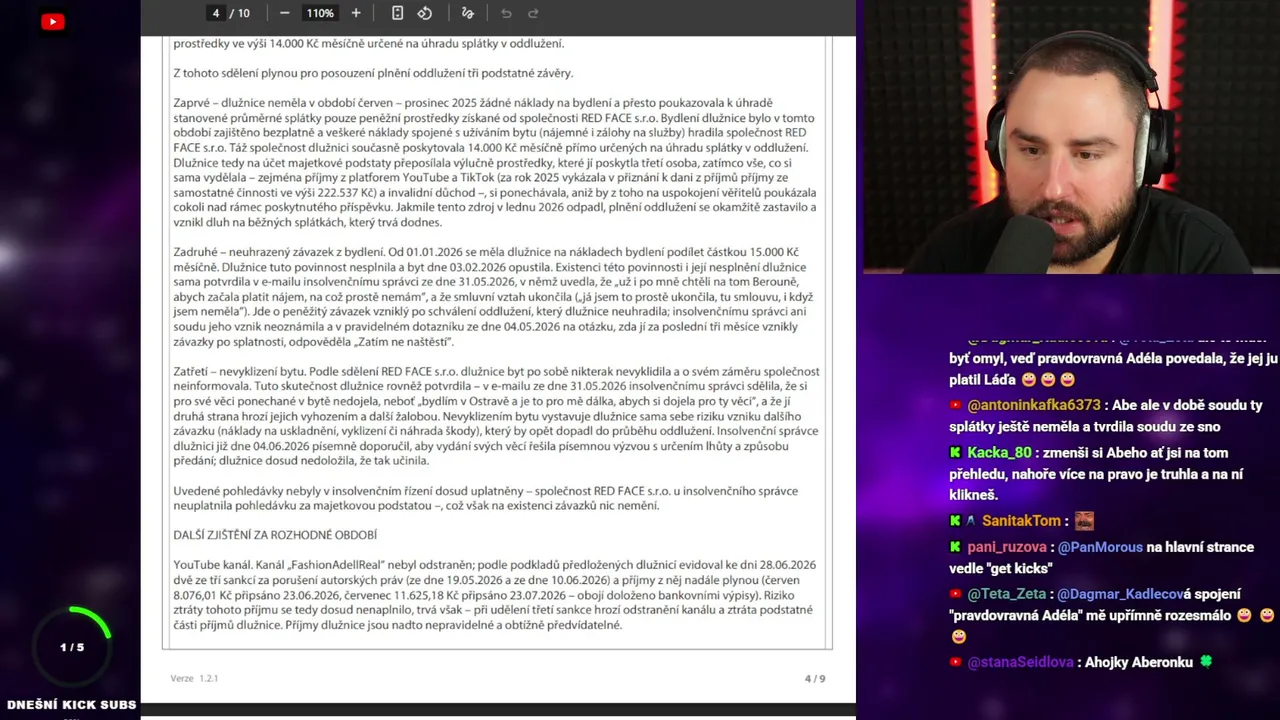Click the username @stanaSeidlova in chat
The width and height of the screenshot is (1280, 720).
[x=1021, y=662]
